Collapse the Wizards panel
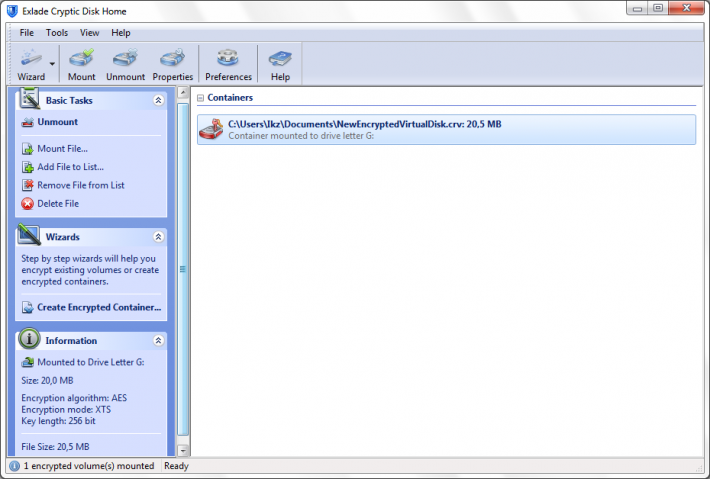 [158, 236]
